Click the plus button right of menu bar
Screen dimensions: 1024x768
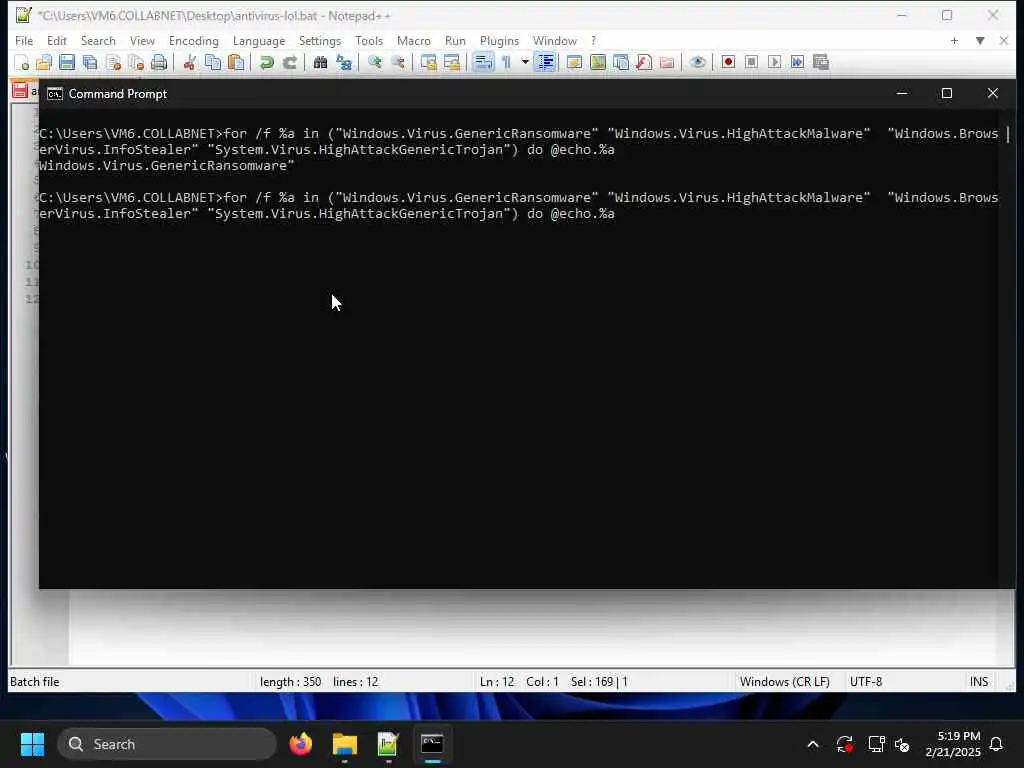point(954,40)
